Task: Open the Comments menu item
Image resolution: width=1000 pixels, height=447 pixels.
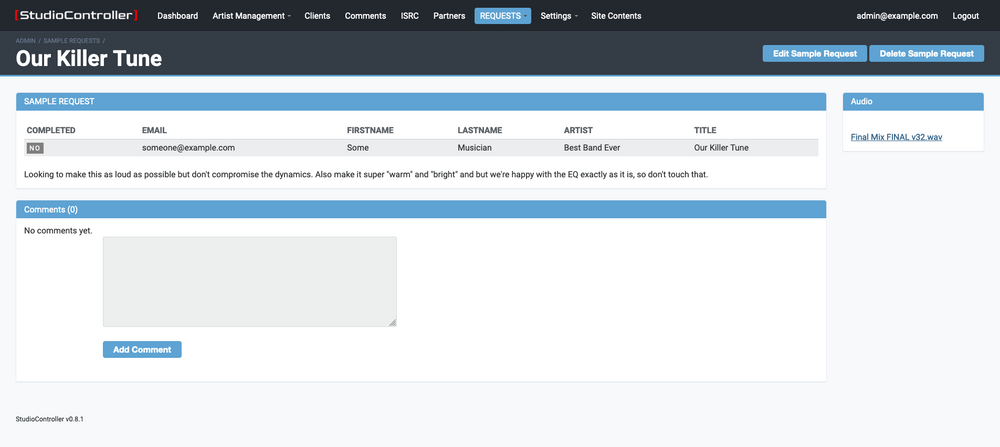Action: tap(365, 16)
